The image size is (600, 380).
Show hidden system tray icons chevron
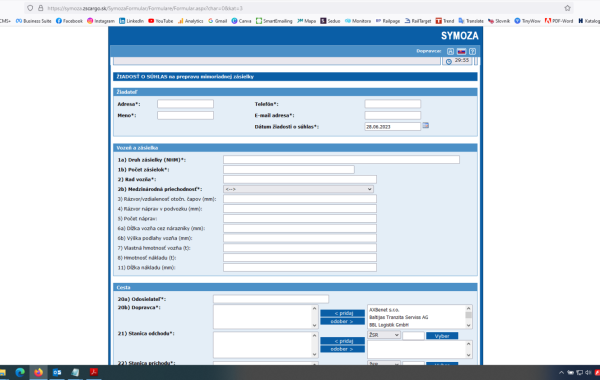[x=561, y=372]
